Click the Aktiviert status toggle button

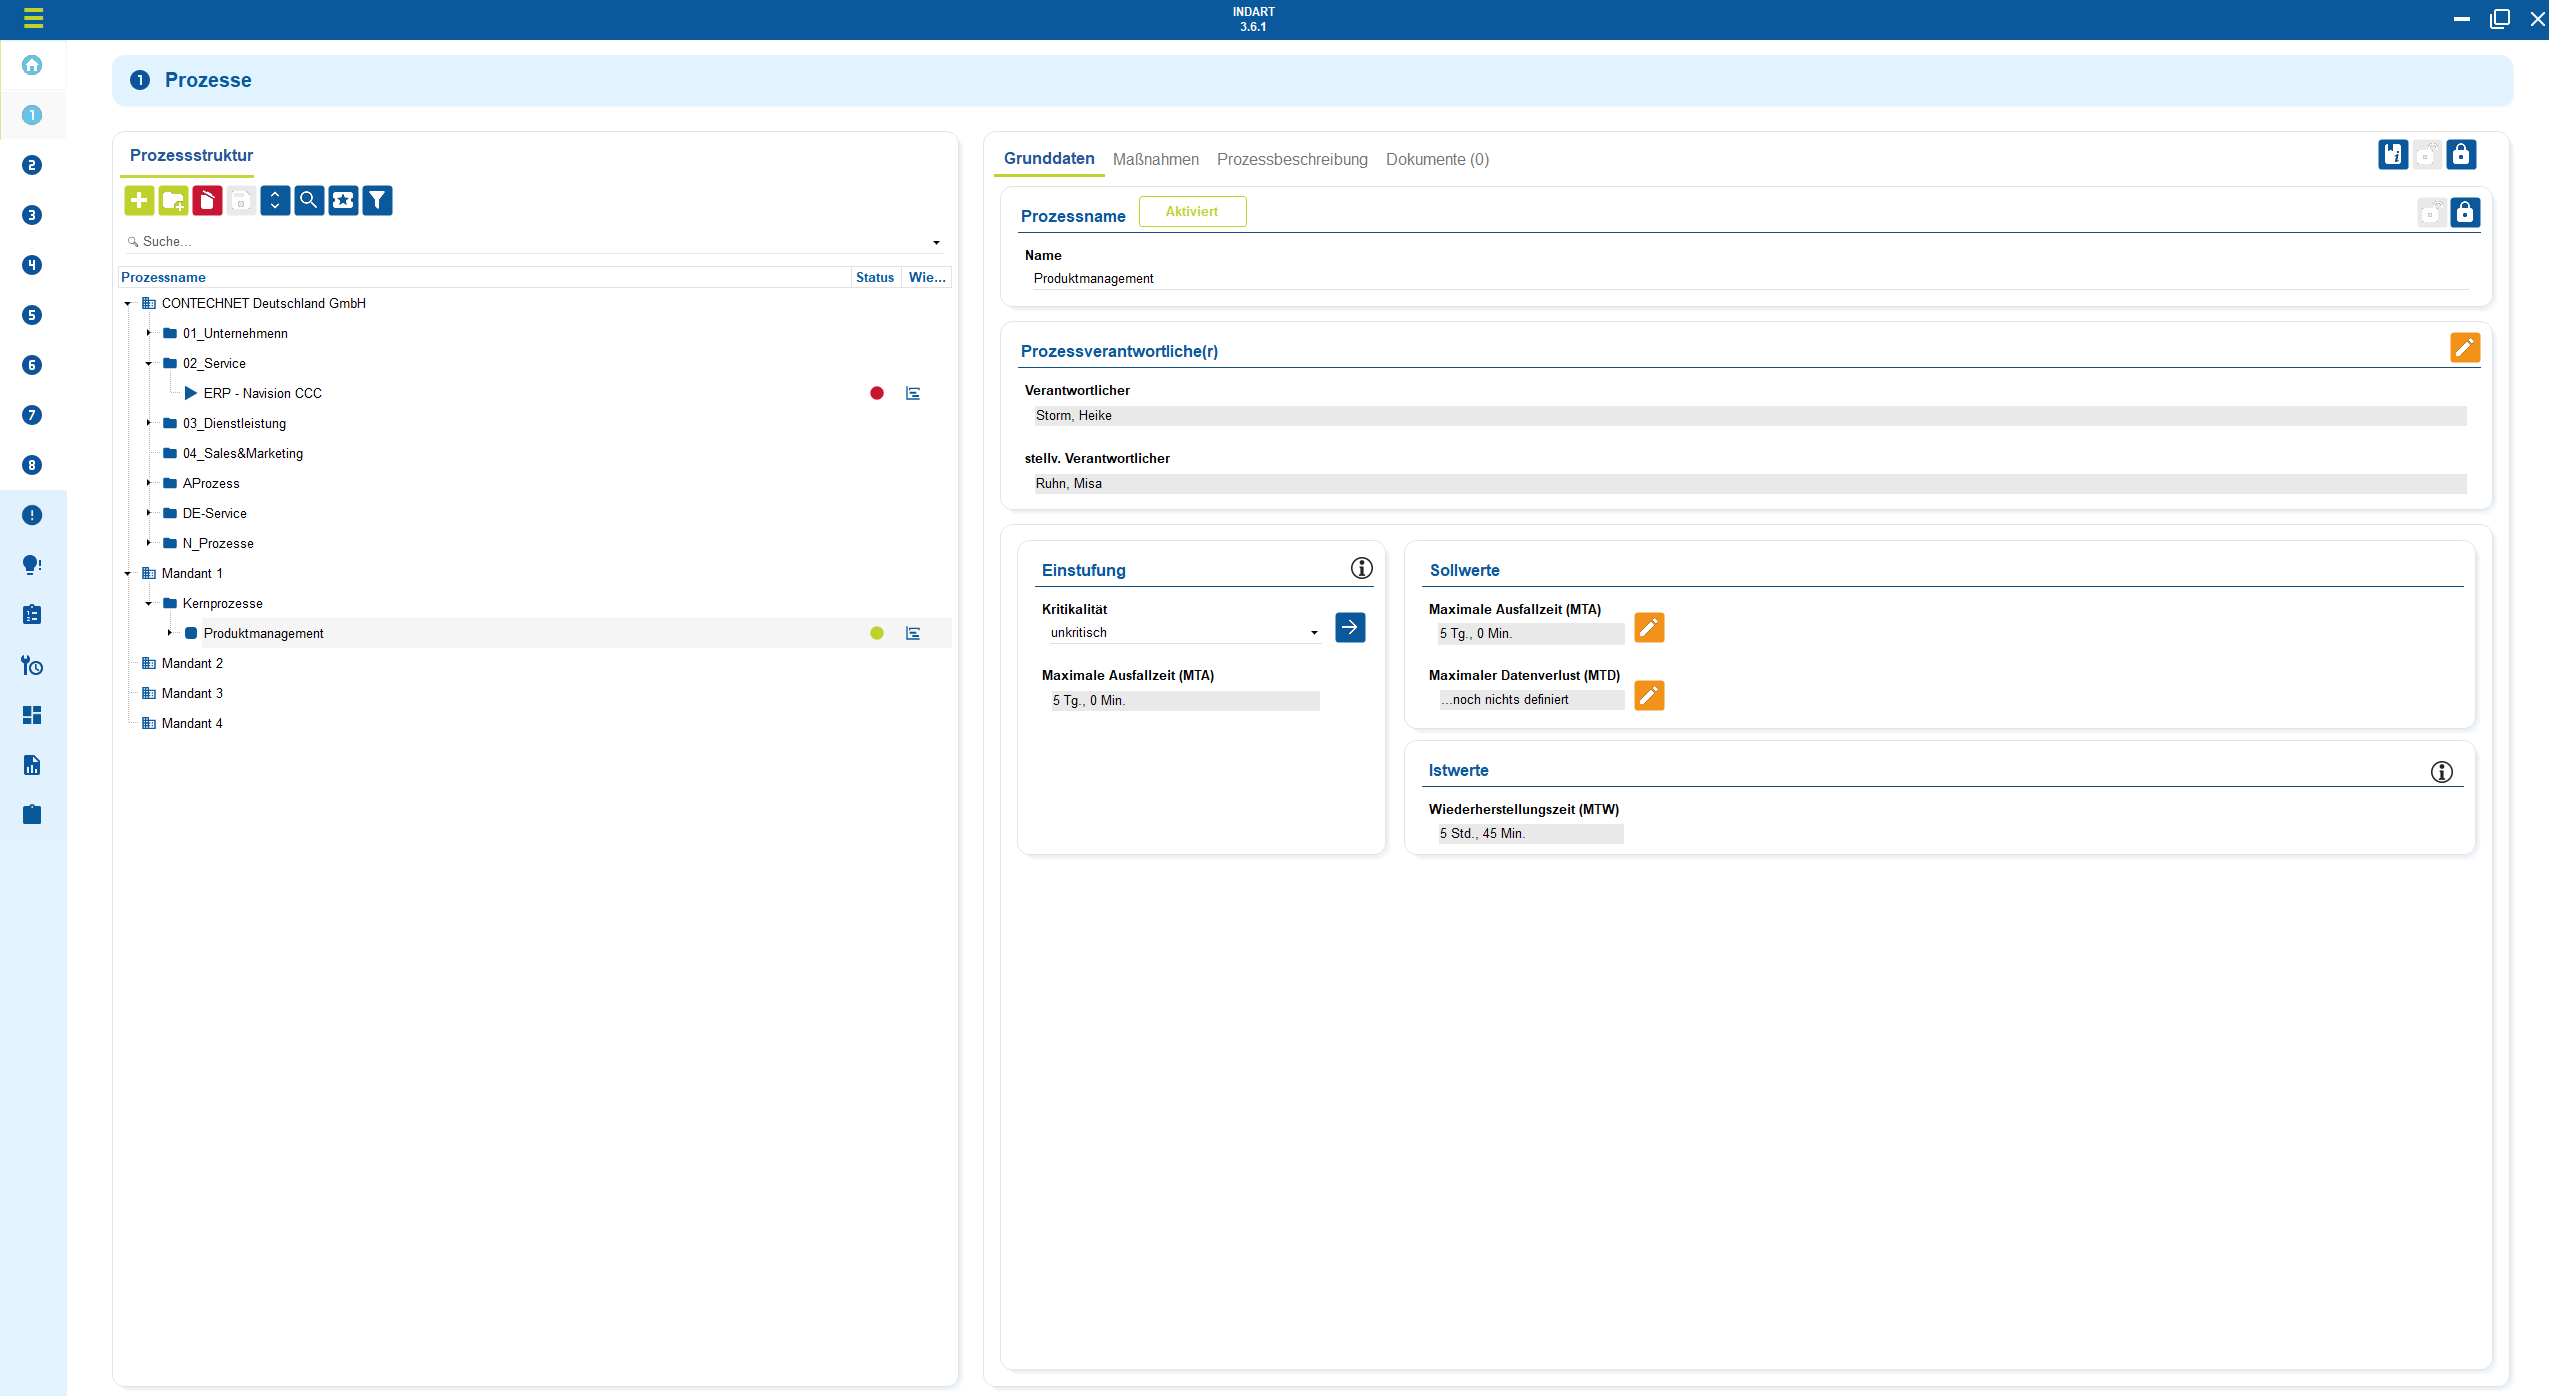click(x=1191, y=211)
